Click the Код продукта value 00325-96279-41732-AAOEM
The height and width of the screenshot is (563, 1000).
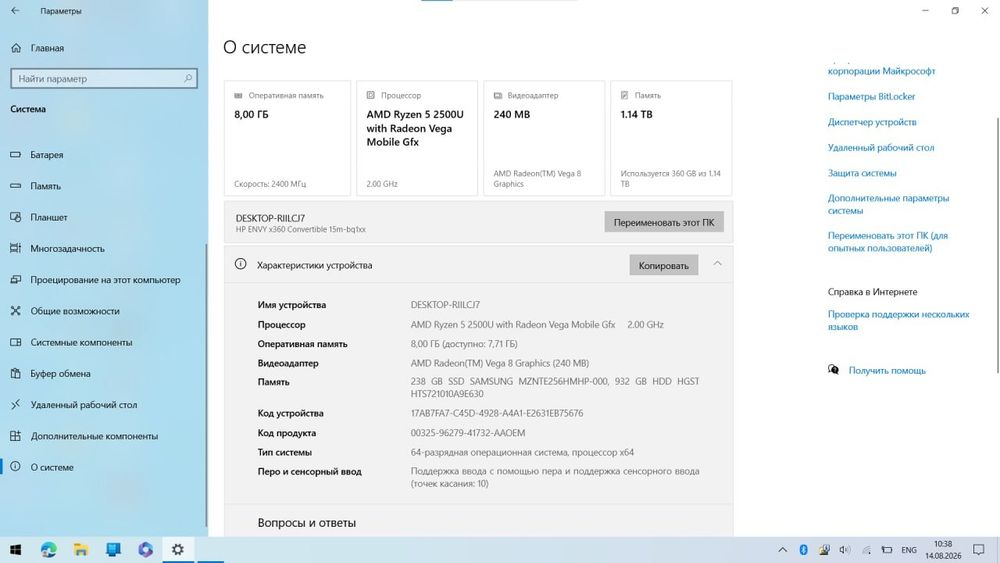point(468,433)
